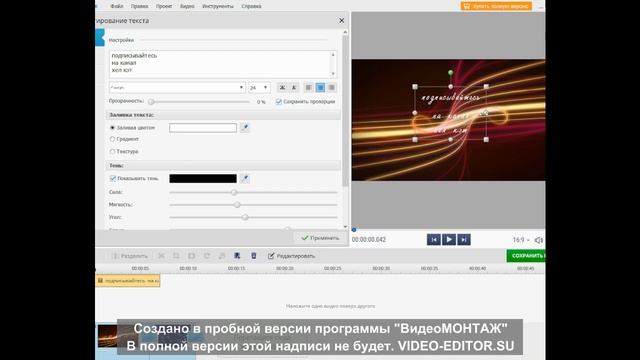Select the yellow text clip on timeline
The image size is (640, 360).
(x=128, y=281)
